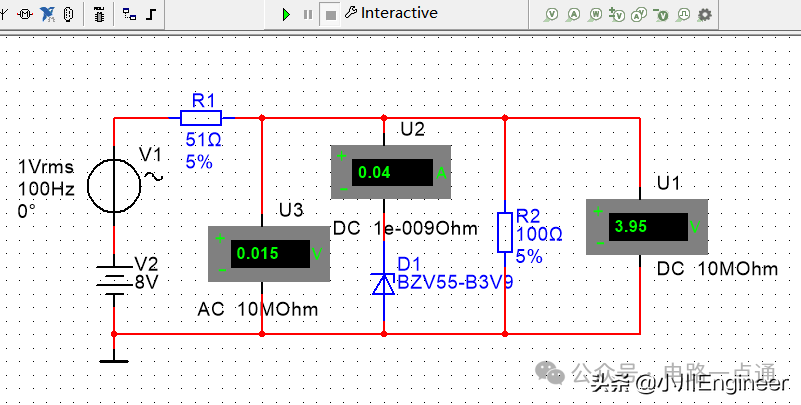
Task: Open probe settings gear icon
Action: click(x=704, y=14)
